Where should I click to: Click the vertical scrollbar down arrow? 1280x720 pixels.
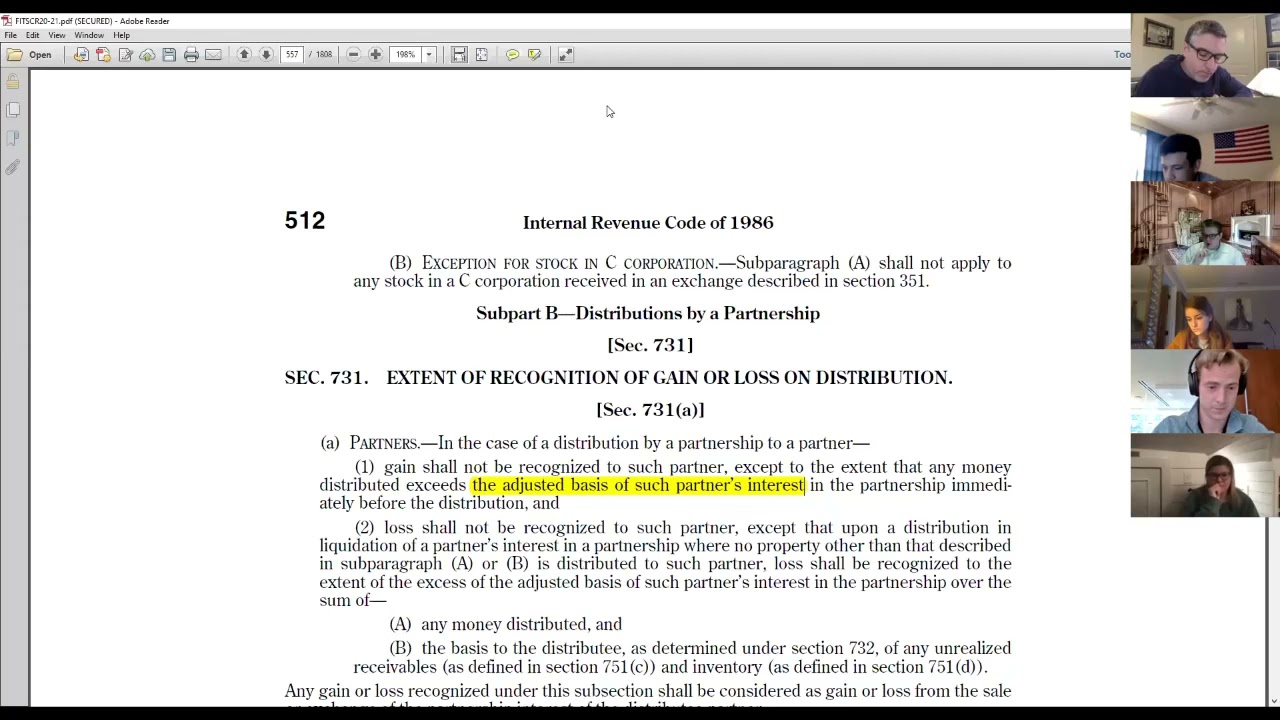(x=1273, y=701)
